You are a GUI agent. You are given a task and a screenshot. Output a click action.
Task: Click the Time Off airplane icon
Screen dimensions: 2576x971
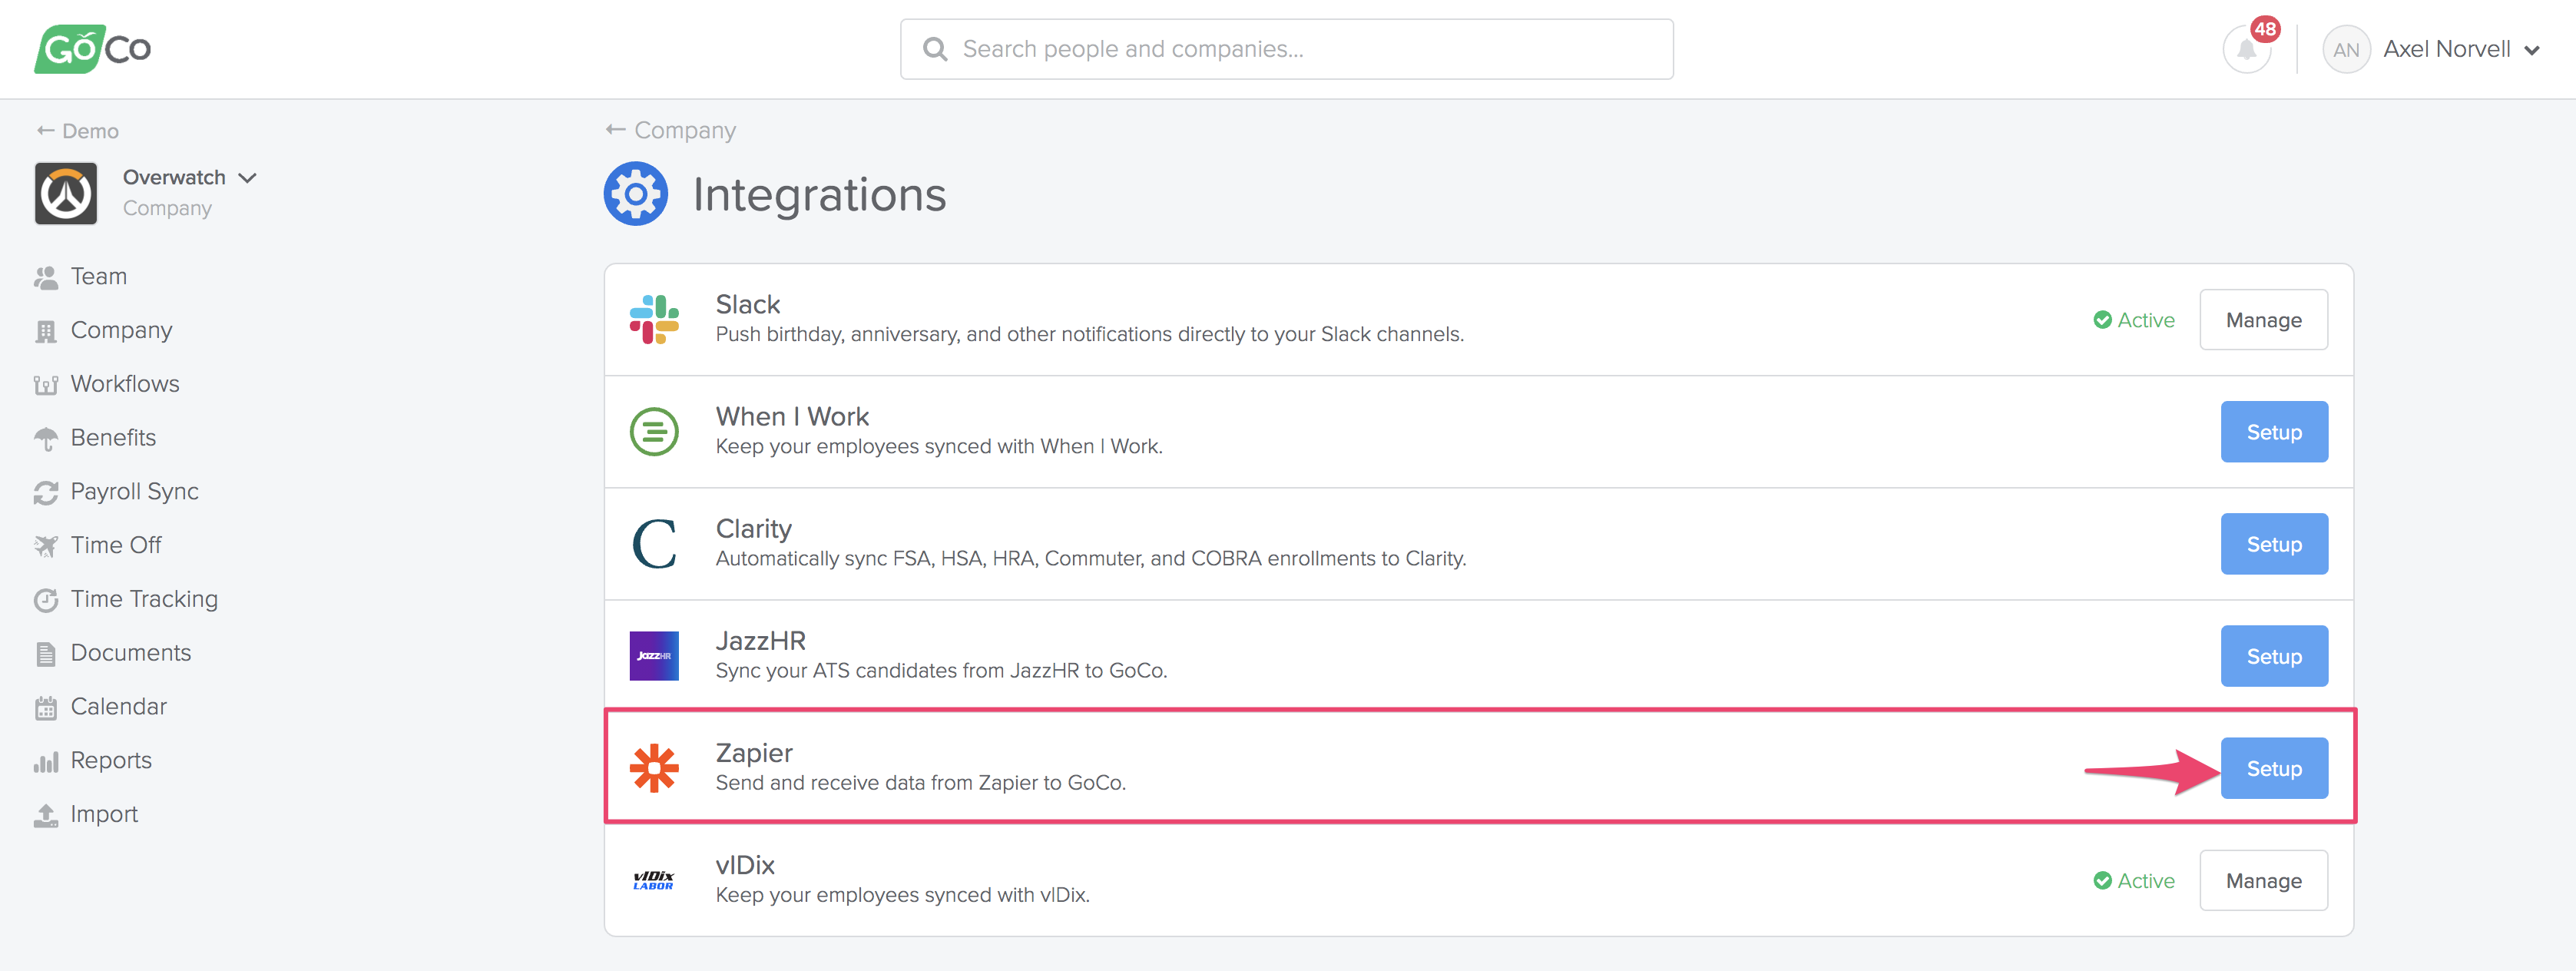pos(46,546)
